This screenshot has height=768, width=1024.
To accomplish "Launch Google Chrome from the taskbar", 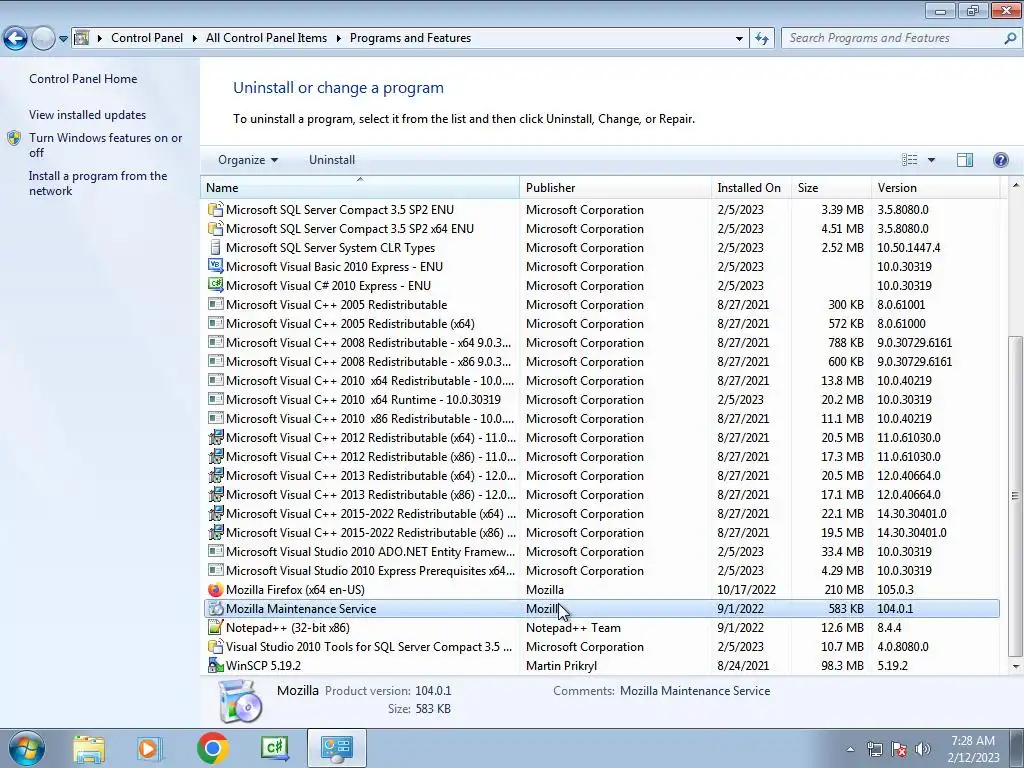I will [x=212, y=748].
